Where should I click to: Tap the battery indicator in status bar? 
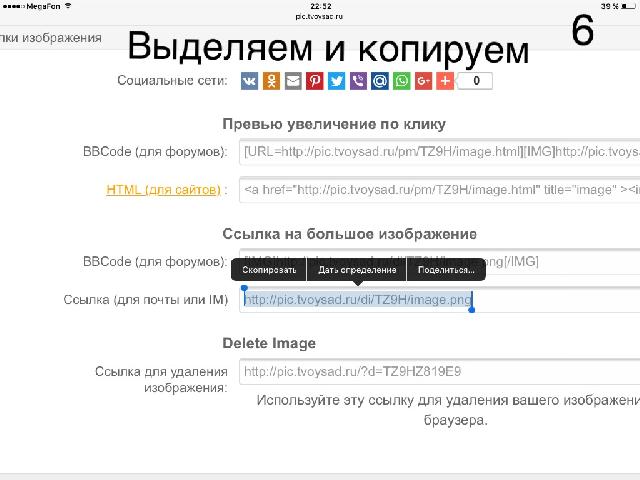[628, 7]
